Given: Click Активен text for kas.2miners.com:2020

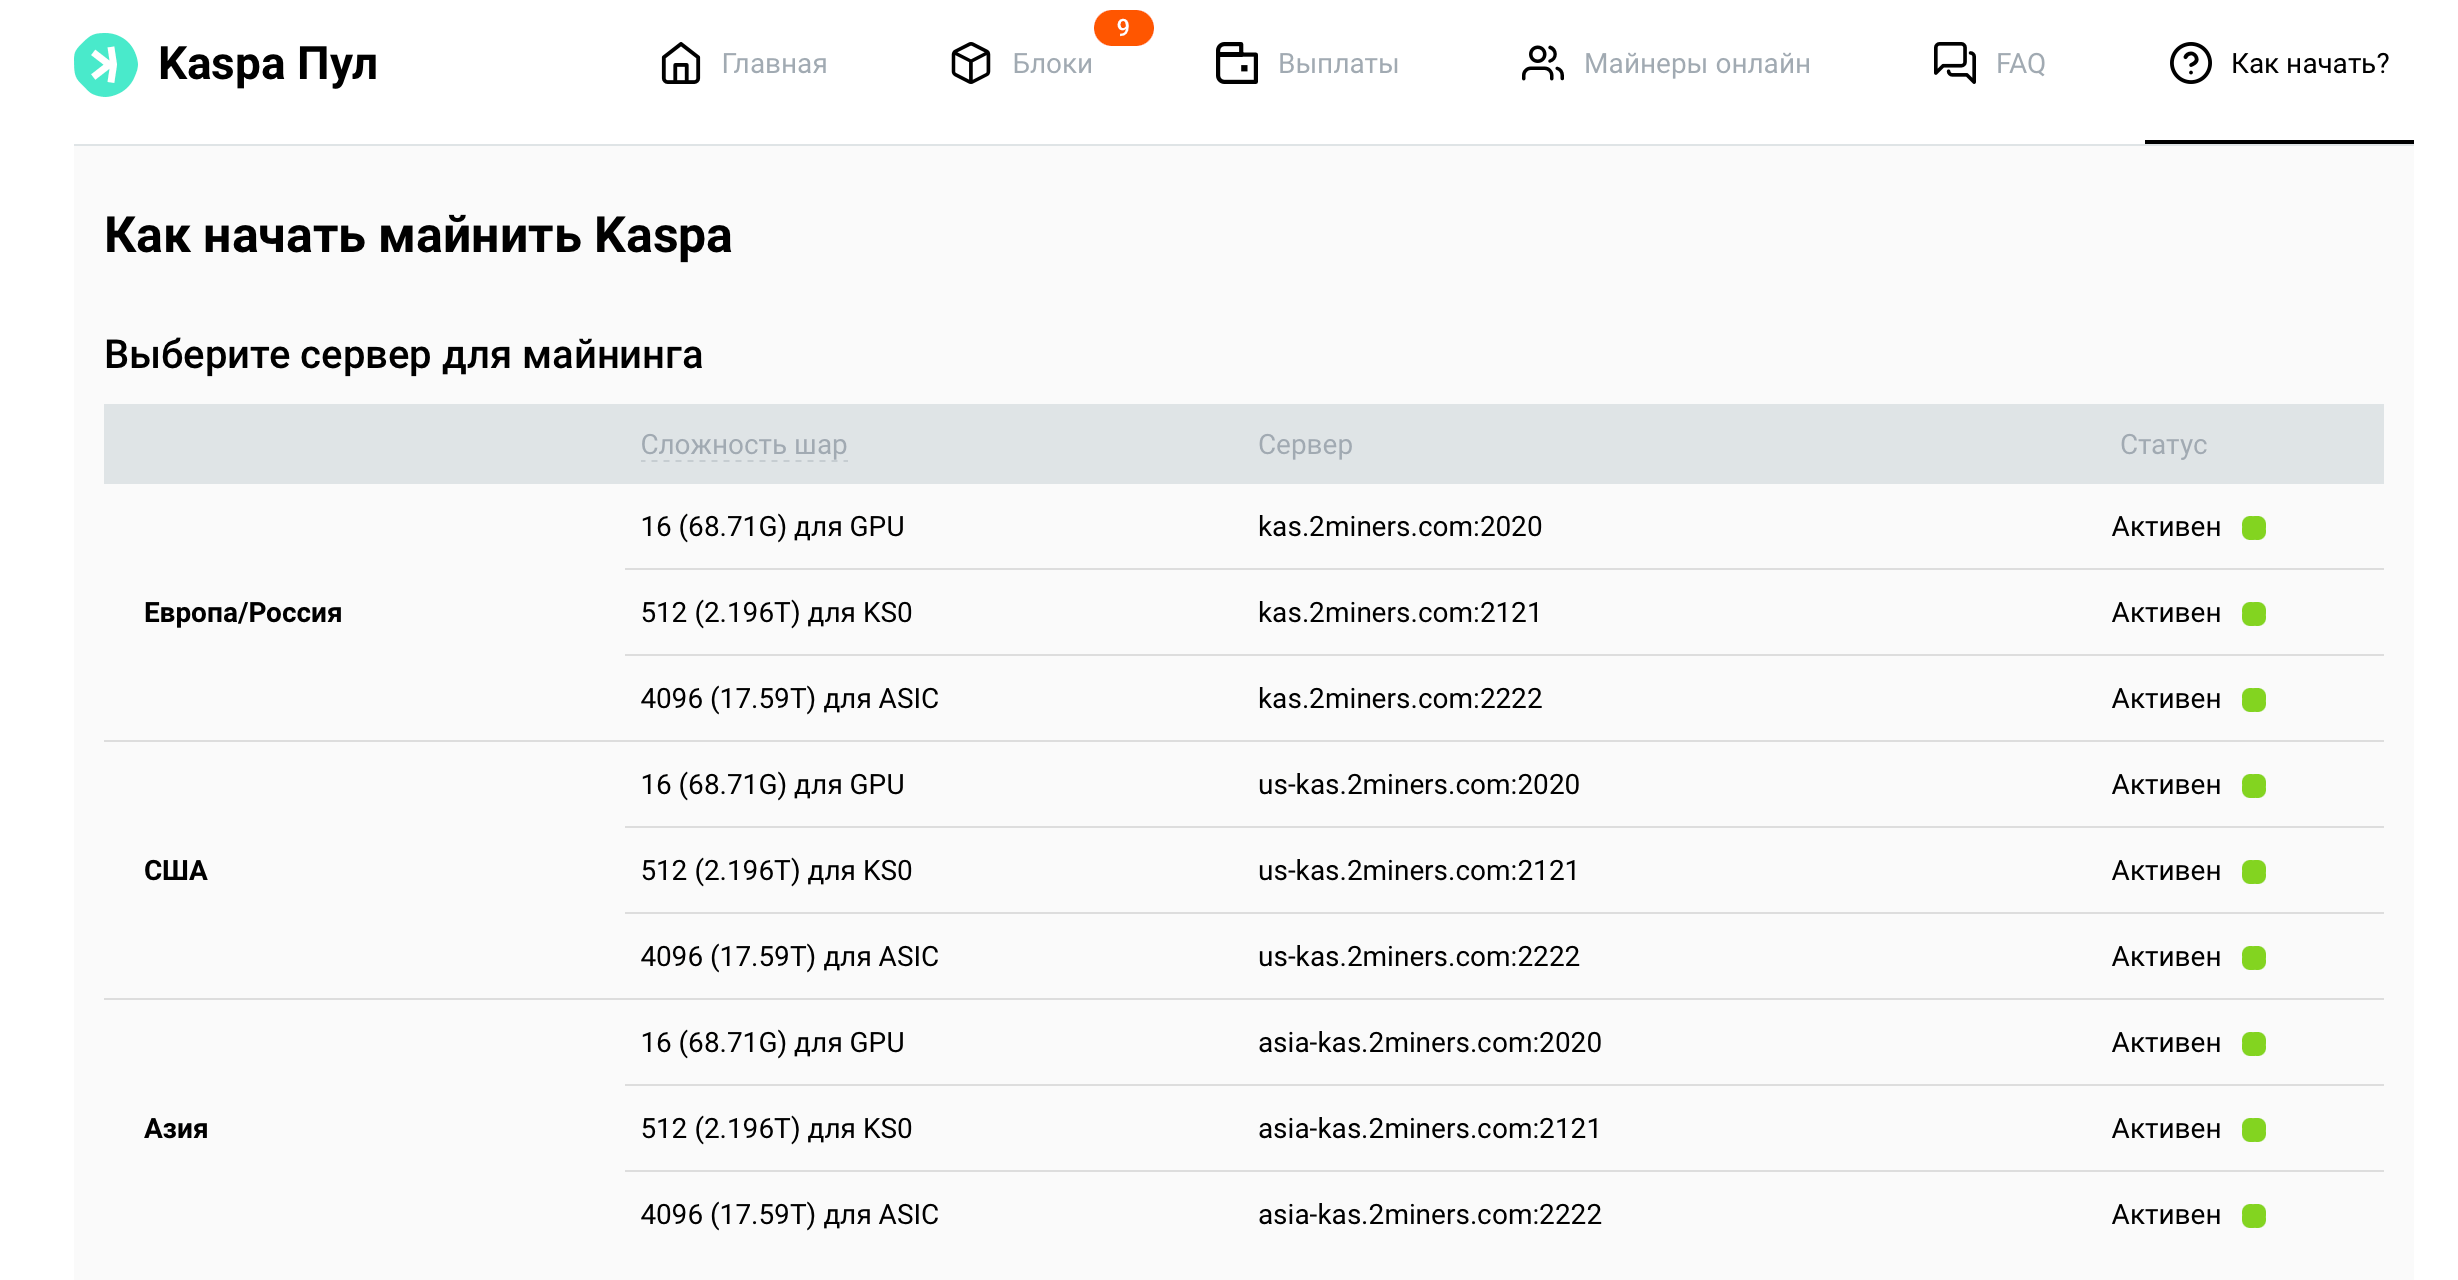Looking at the screenshot, I should point(2166,527).
